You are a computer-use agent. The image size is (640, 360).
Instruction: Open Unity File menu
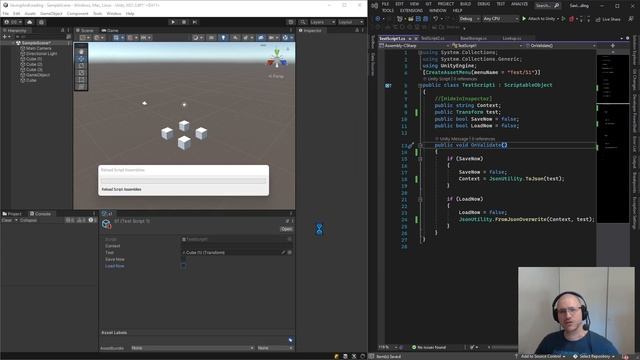click(x=5, y=13)
